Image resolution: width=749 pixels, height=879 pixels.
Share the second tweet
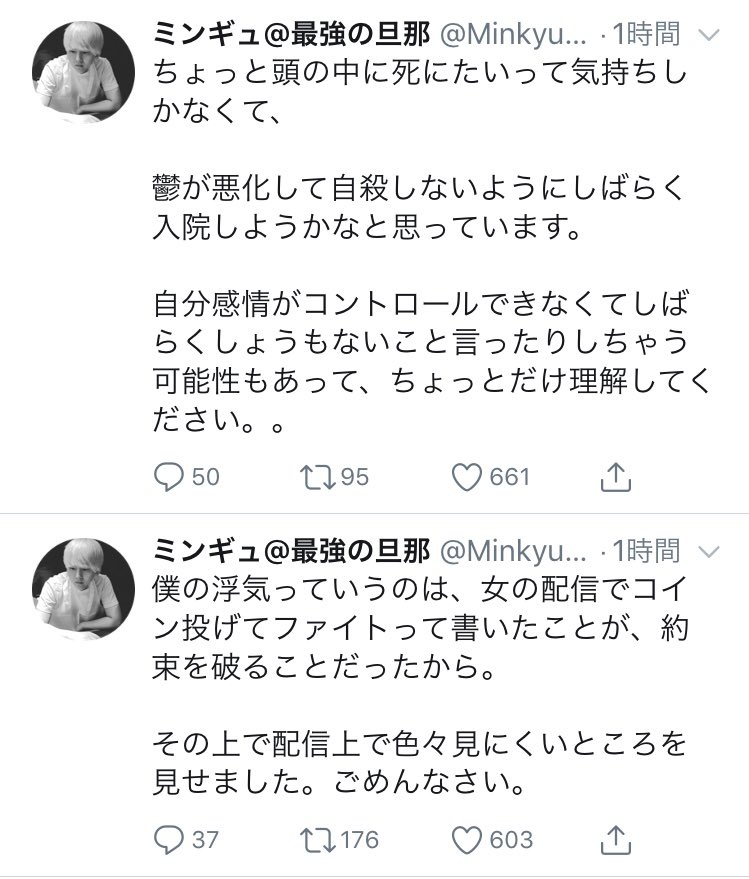point(617,838)
